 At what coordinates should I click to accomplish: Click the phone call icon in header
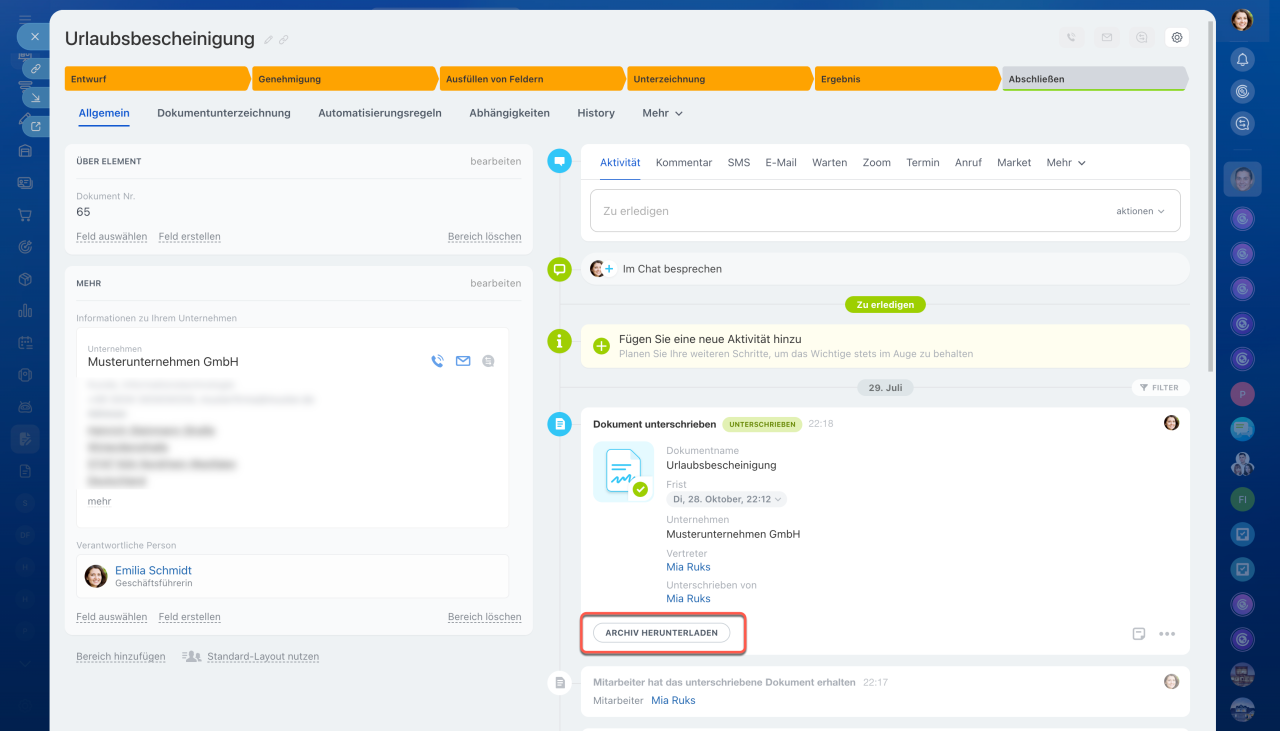[1071, 38]
